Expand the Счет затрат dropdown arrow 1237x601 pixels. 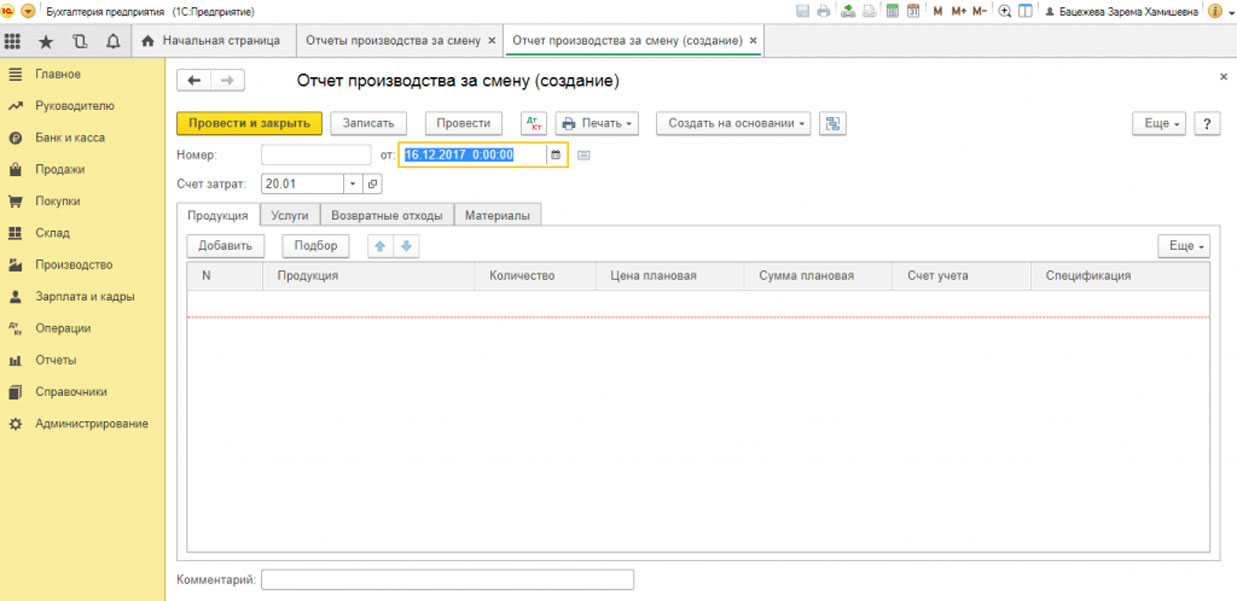tap(352, 184)
